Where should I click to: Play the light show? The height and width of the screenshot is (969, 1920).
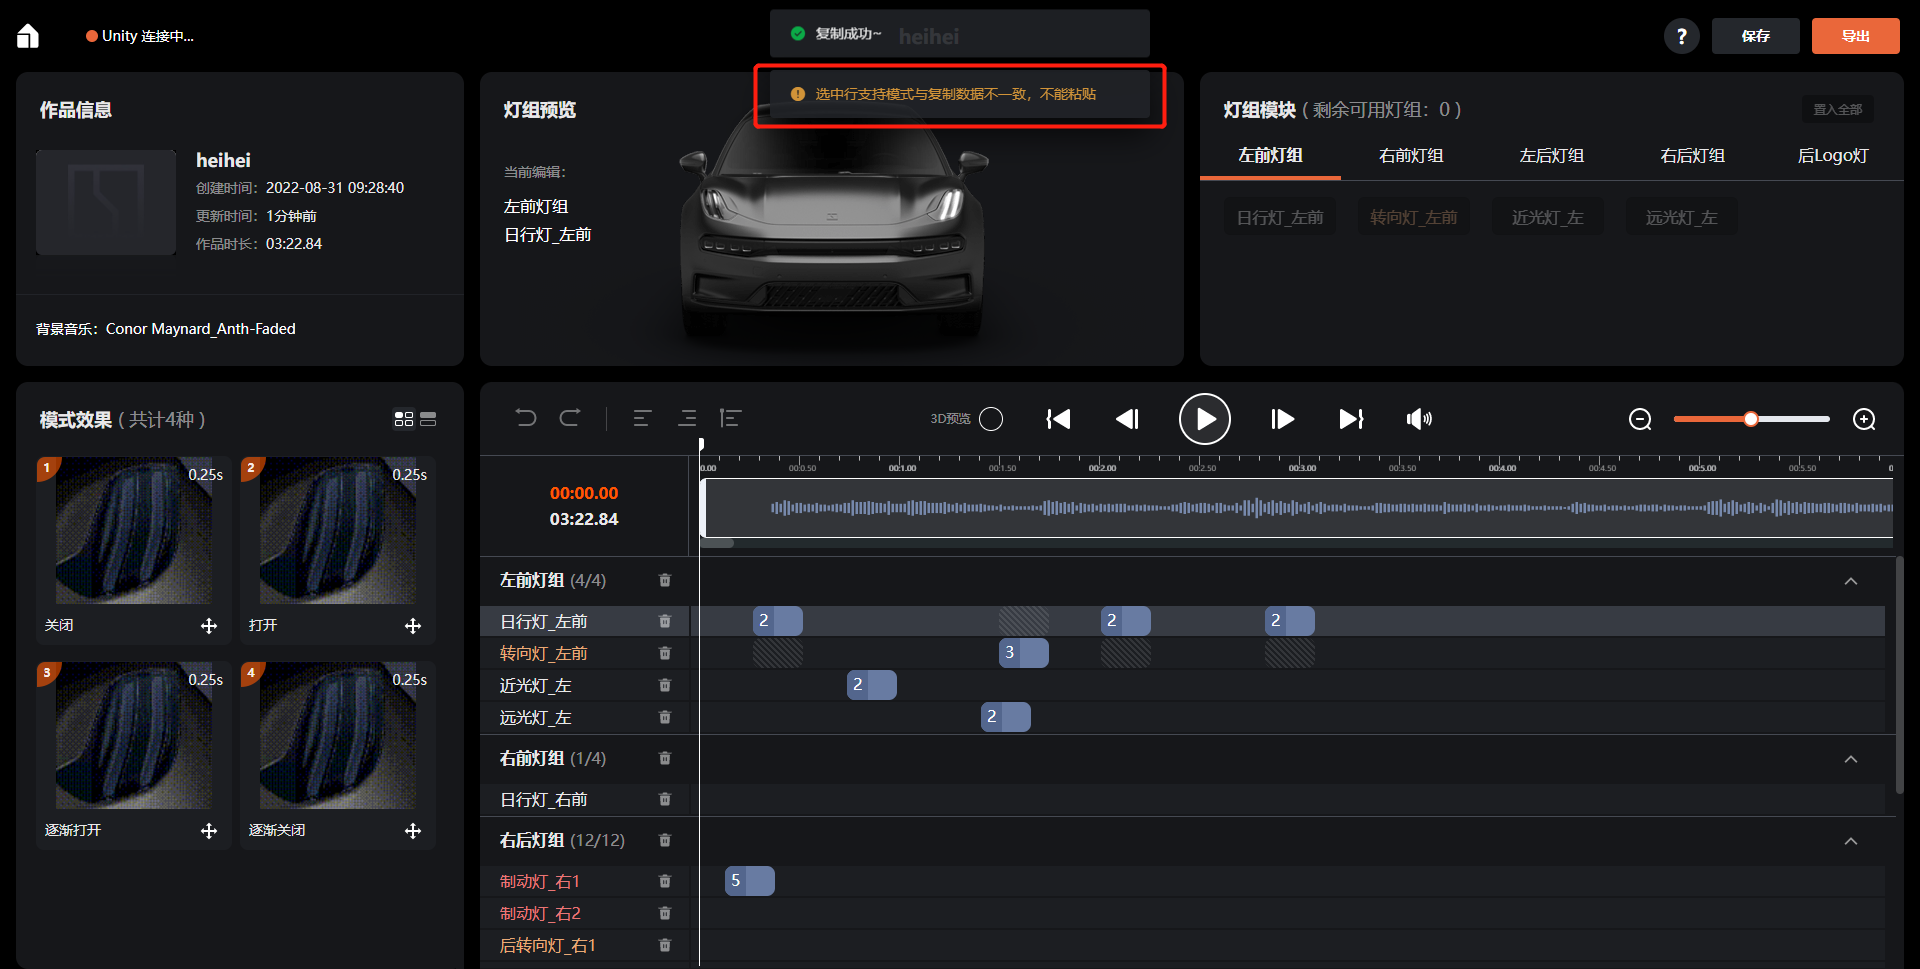[1205, 419]
